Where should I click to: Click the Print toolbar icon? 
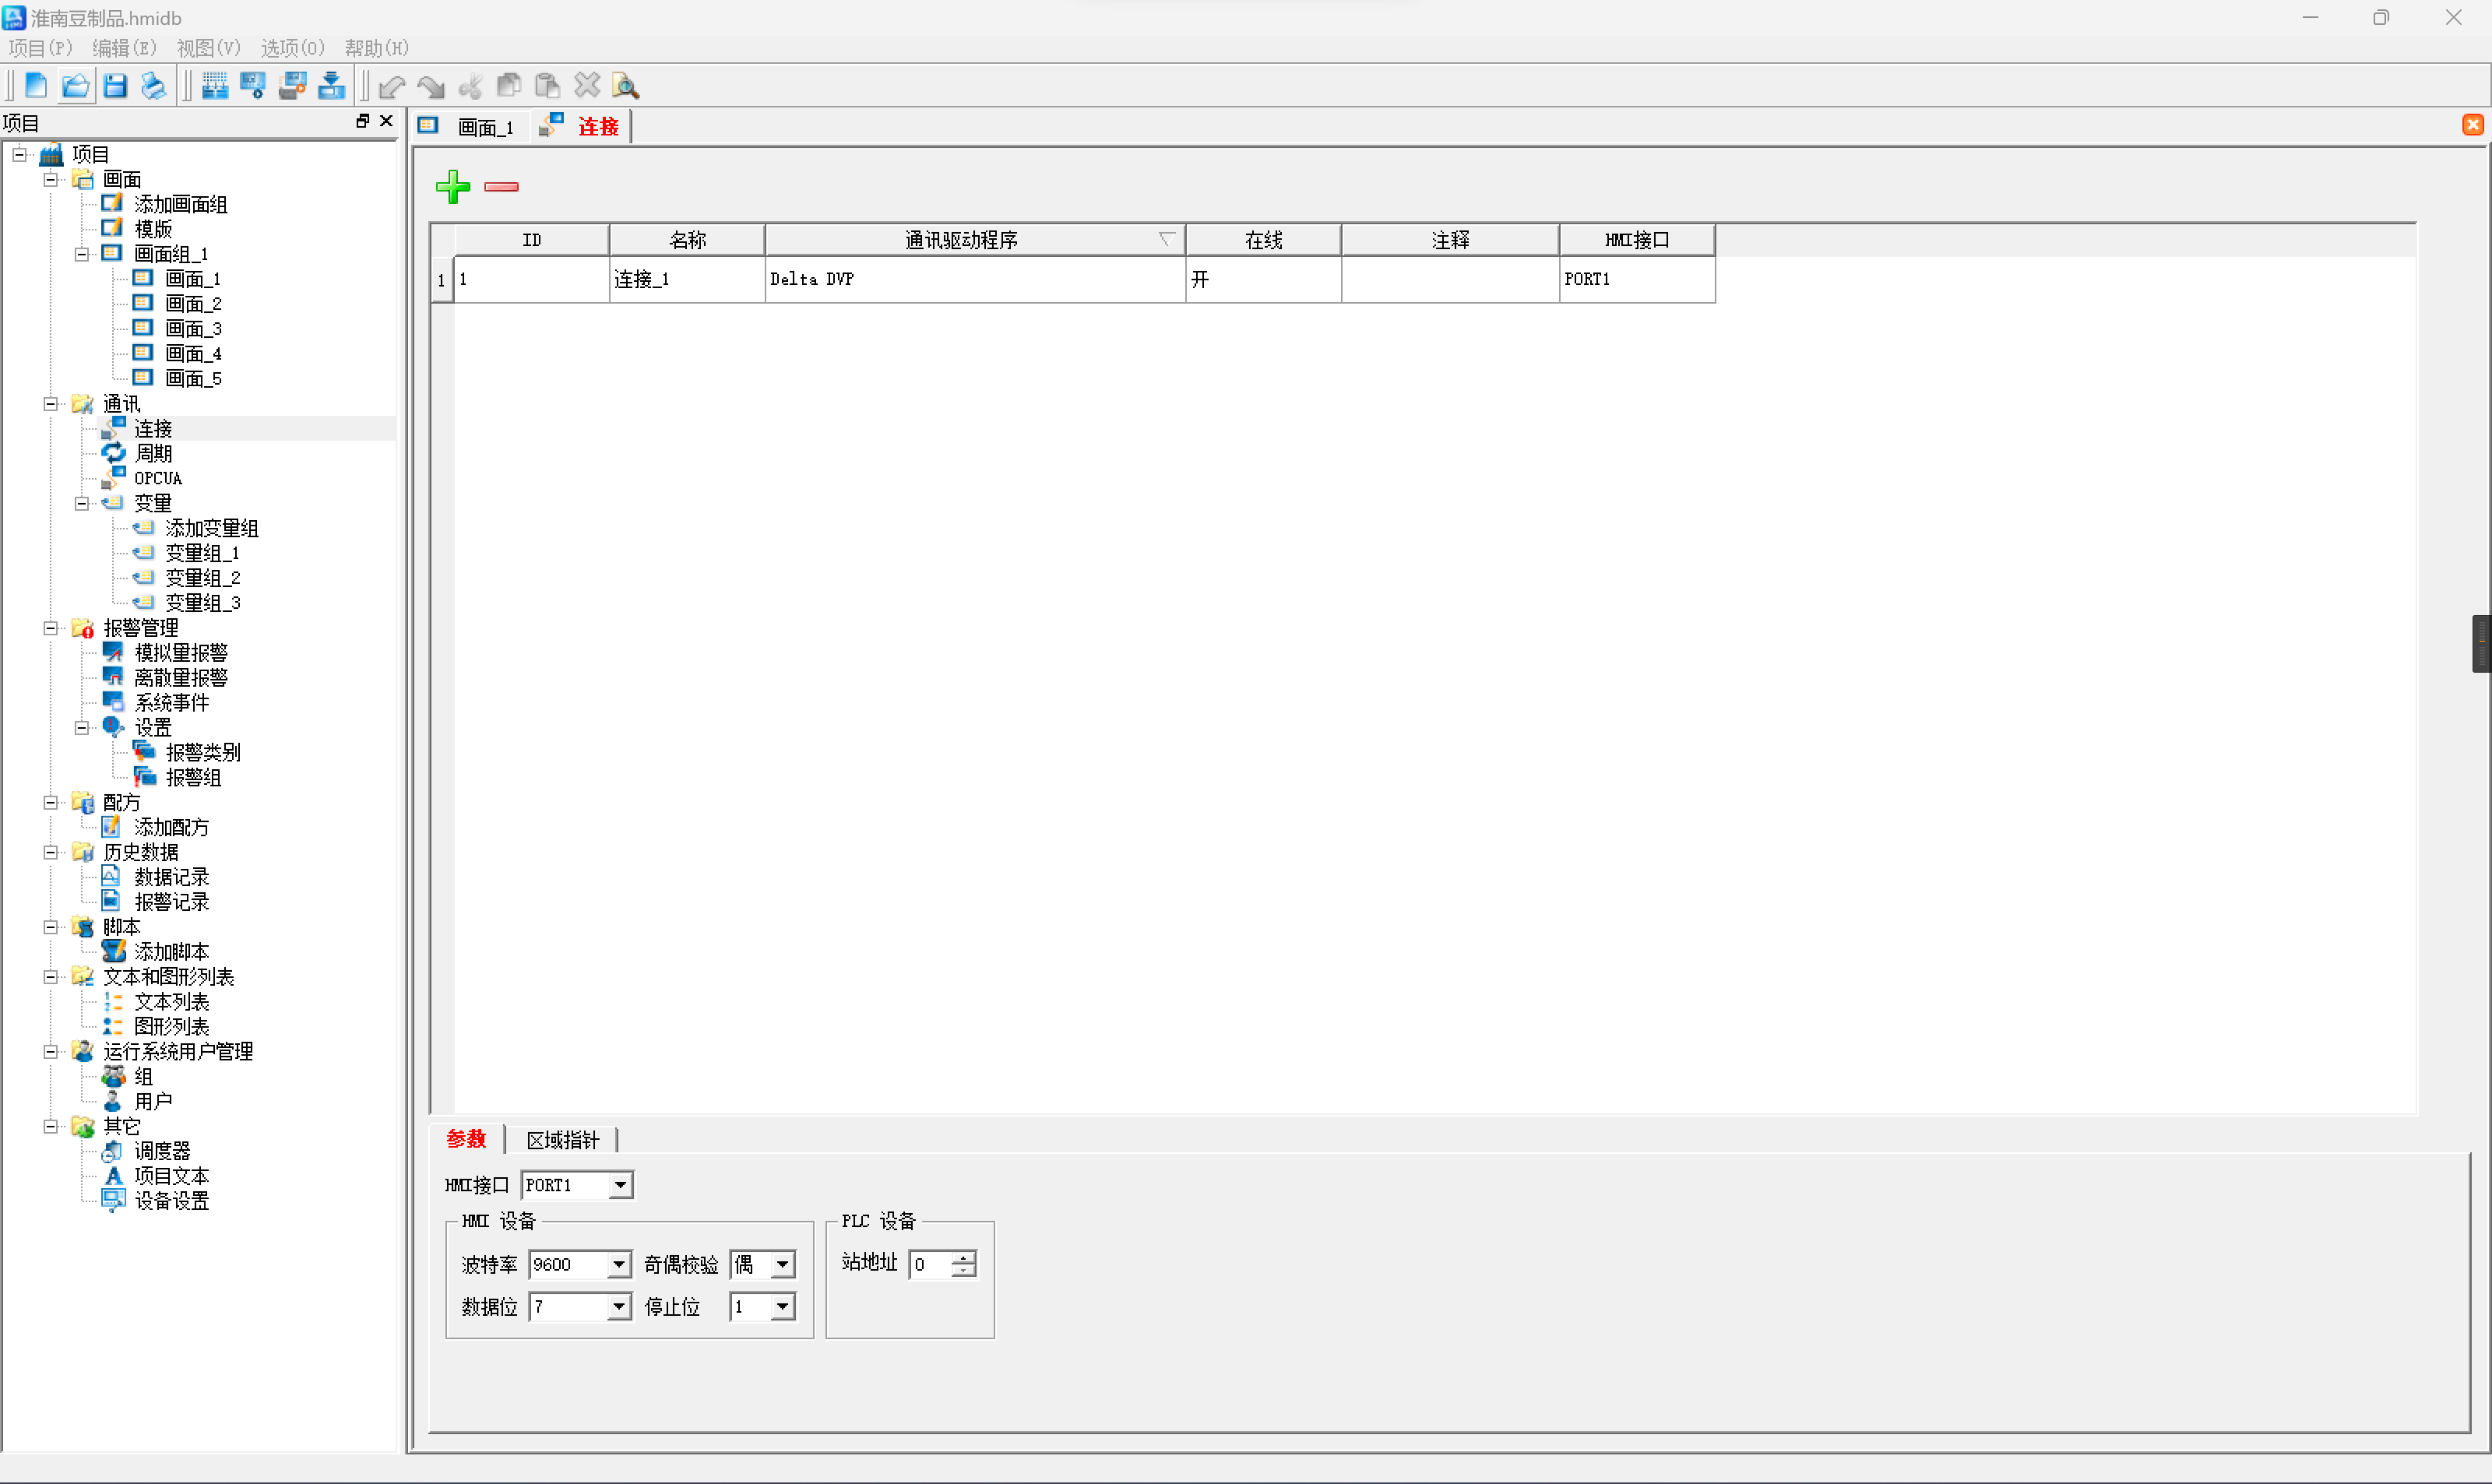[153, 86]
